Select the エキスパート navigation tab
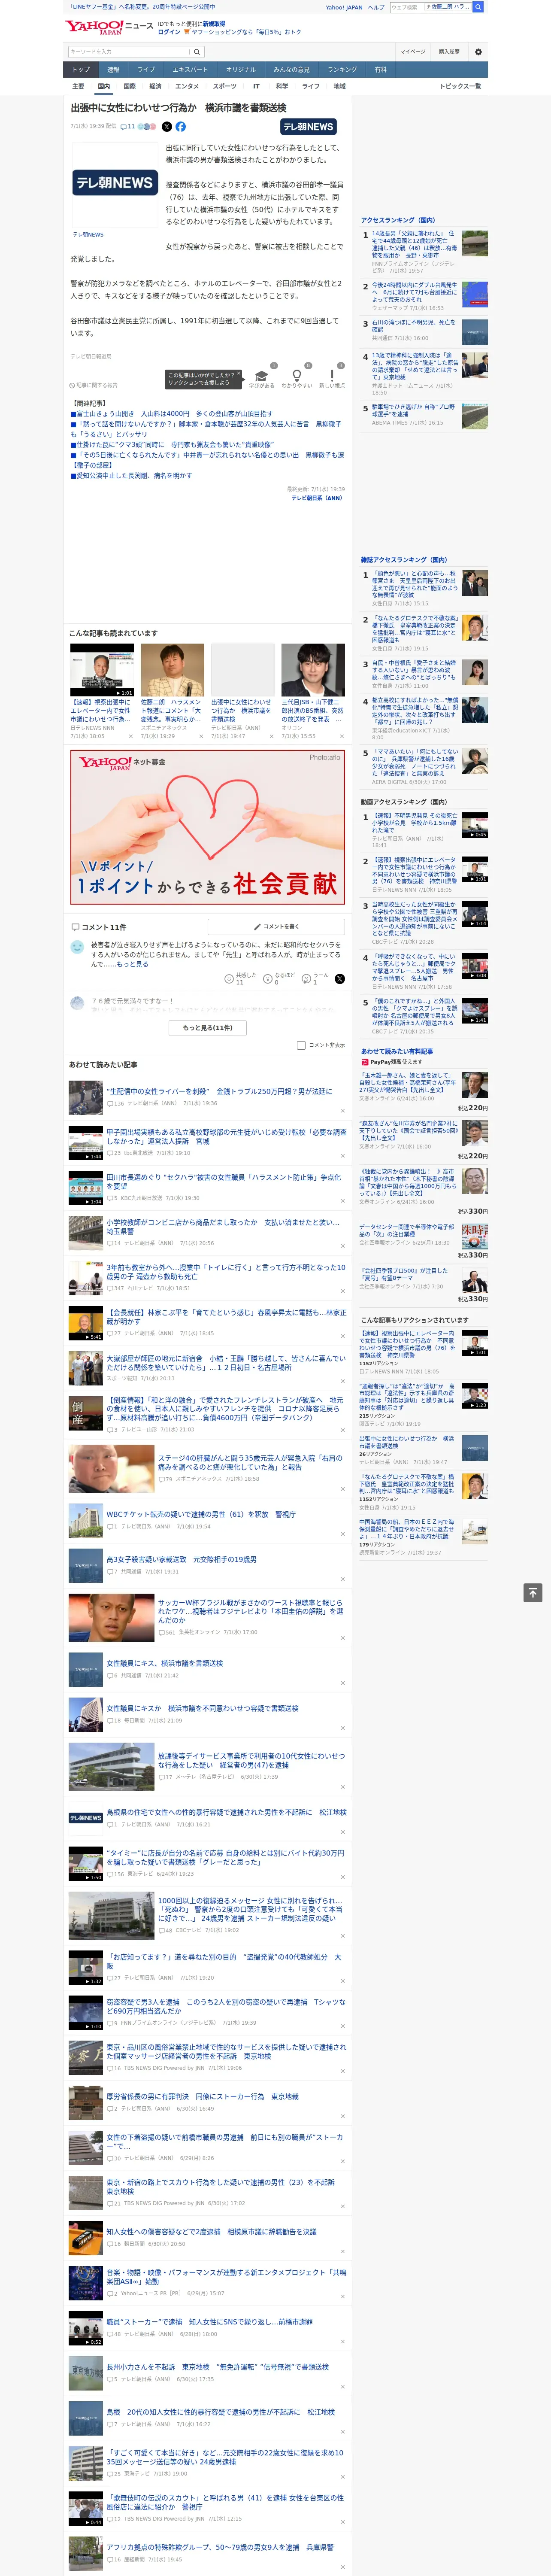The image size is (551, 2576). (190, 70)
